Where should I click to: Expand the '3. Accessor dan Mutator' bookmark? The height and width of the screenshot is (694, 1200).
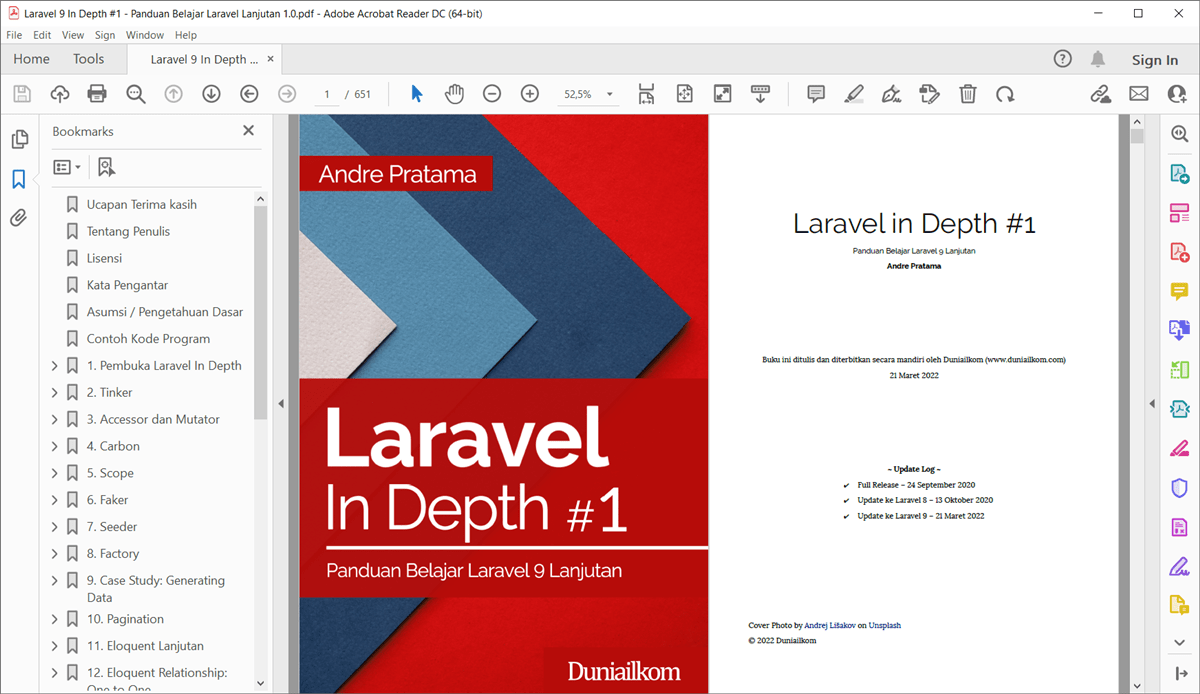55,420
